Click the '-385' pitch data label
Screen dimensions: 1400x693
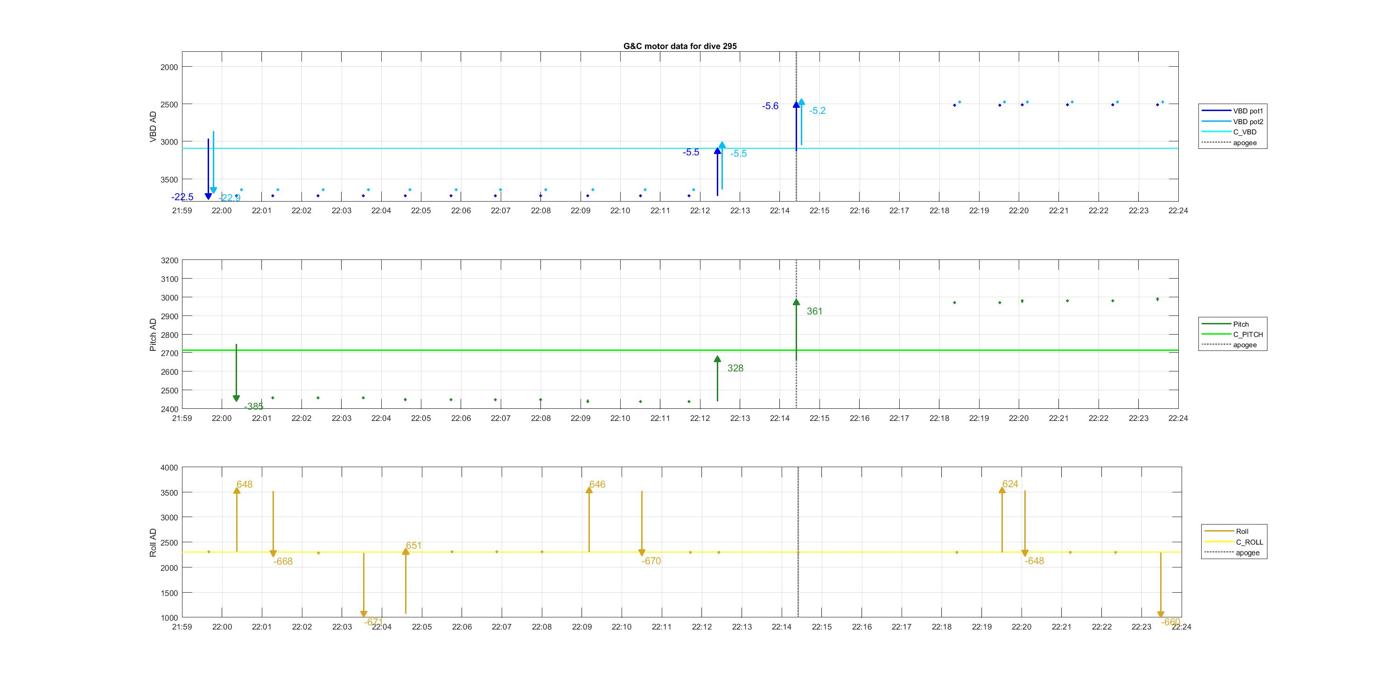click(254, 406)
